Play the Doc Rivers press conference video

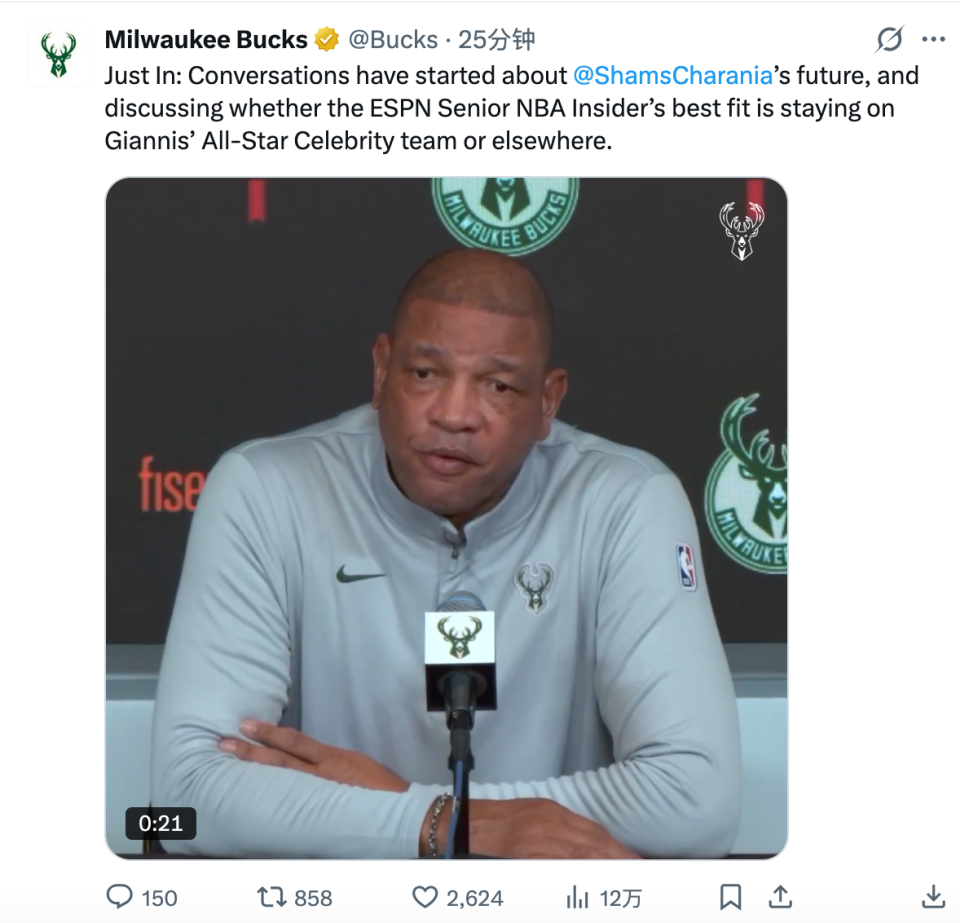point(446,518)
